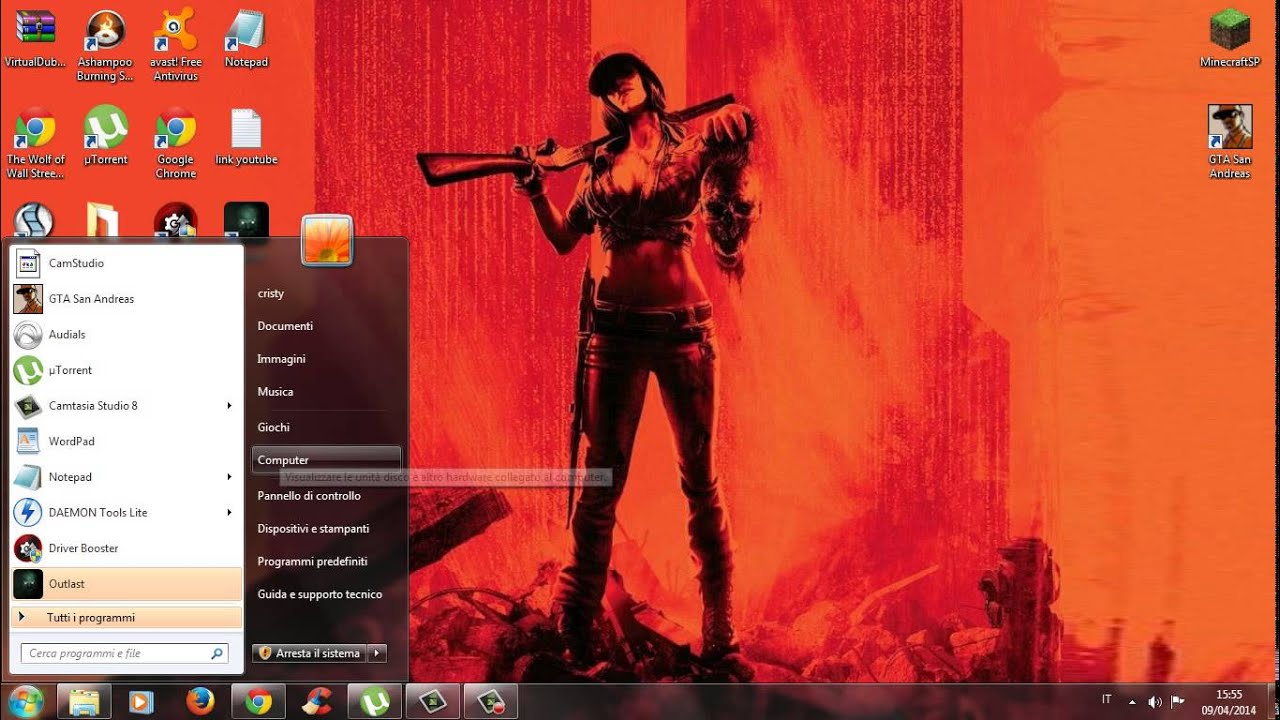
Task: Expand Tutti i programmi list
Action: (x=126, y=618)
